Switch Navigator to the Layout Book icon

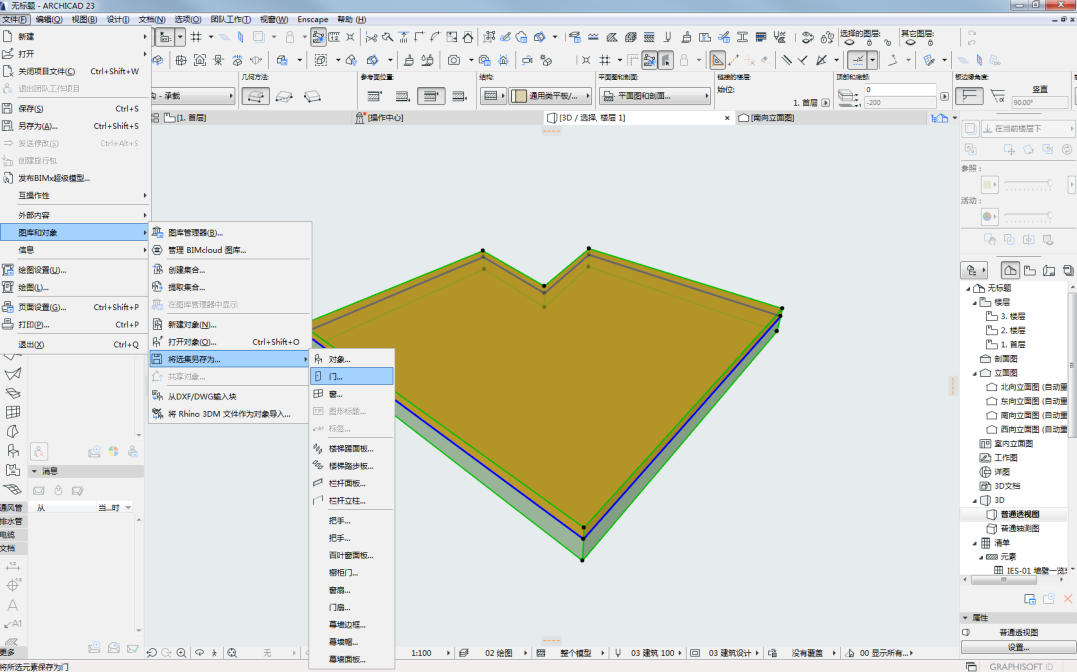(x=1049, y=270)
